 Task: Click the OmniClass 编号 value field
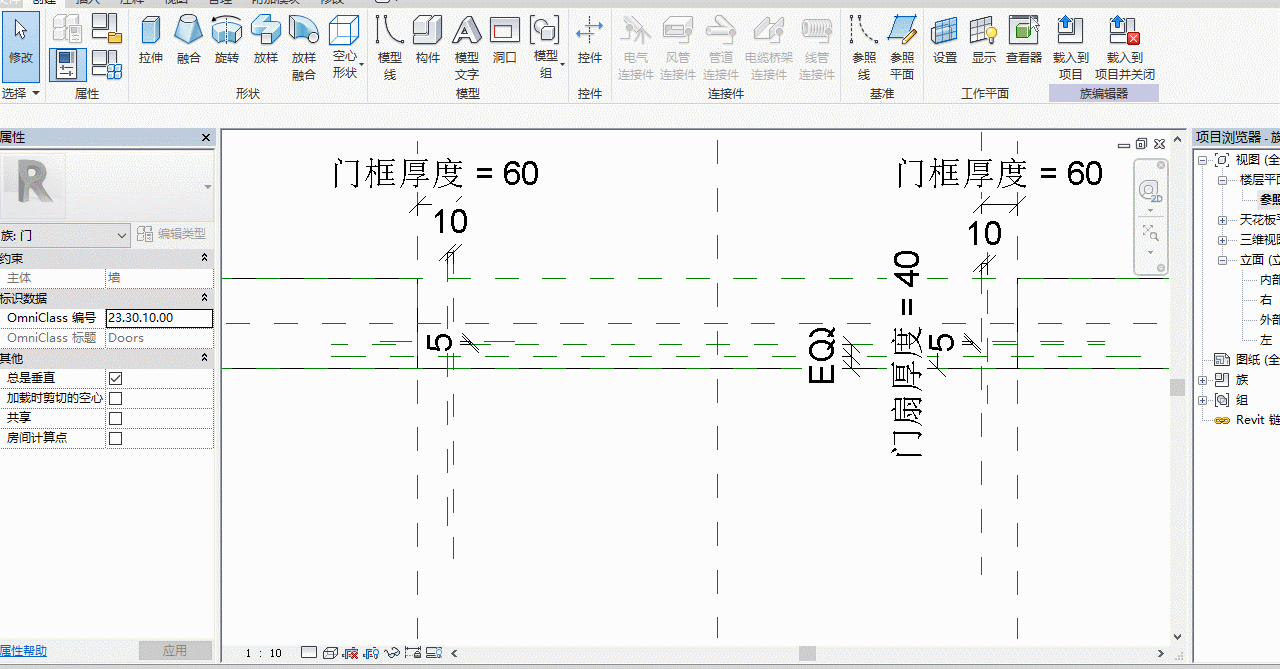[x=159, y=318]
